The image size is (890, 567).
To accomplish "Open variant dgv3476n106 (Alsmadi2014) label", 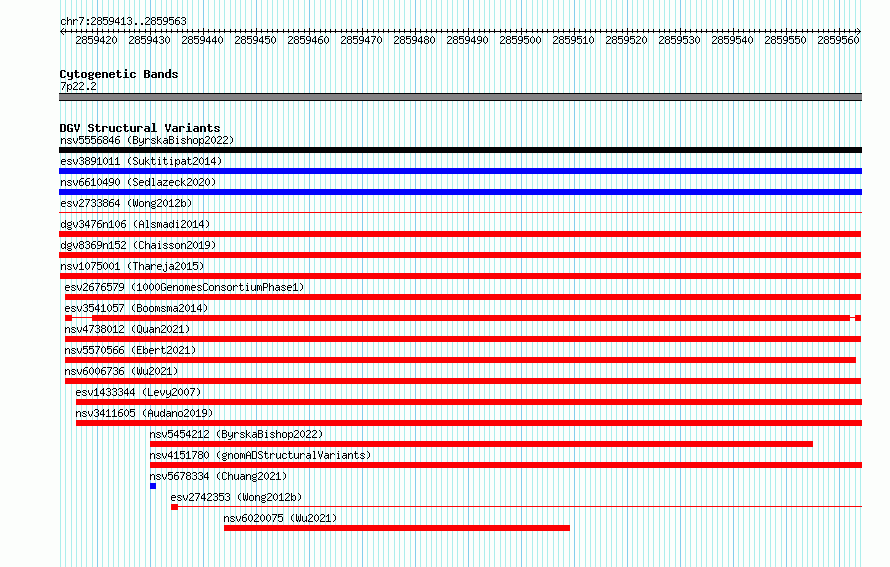I will tap(135, 224).
